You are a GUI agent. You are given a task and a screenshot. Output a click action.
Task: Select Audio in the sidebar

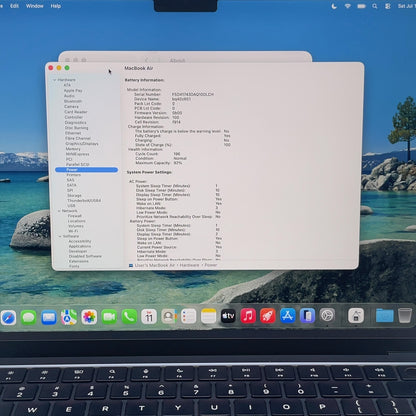tap(69, 96)
